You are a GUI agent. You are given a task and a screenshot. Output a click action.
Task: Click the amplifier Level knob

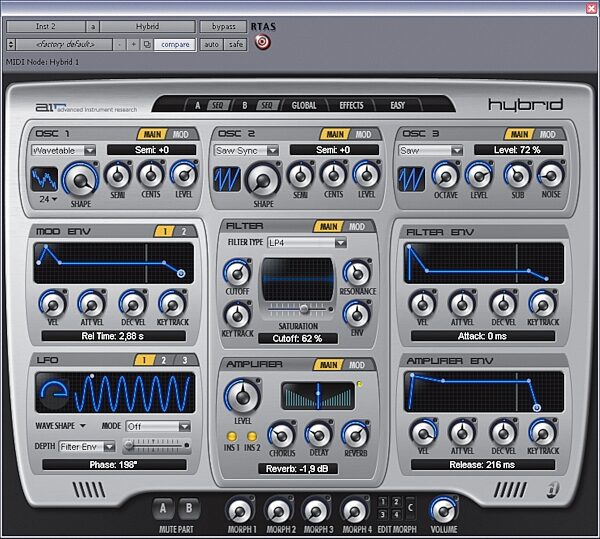243,397
